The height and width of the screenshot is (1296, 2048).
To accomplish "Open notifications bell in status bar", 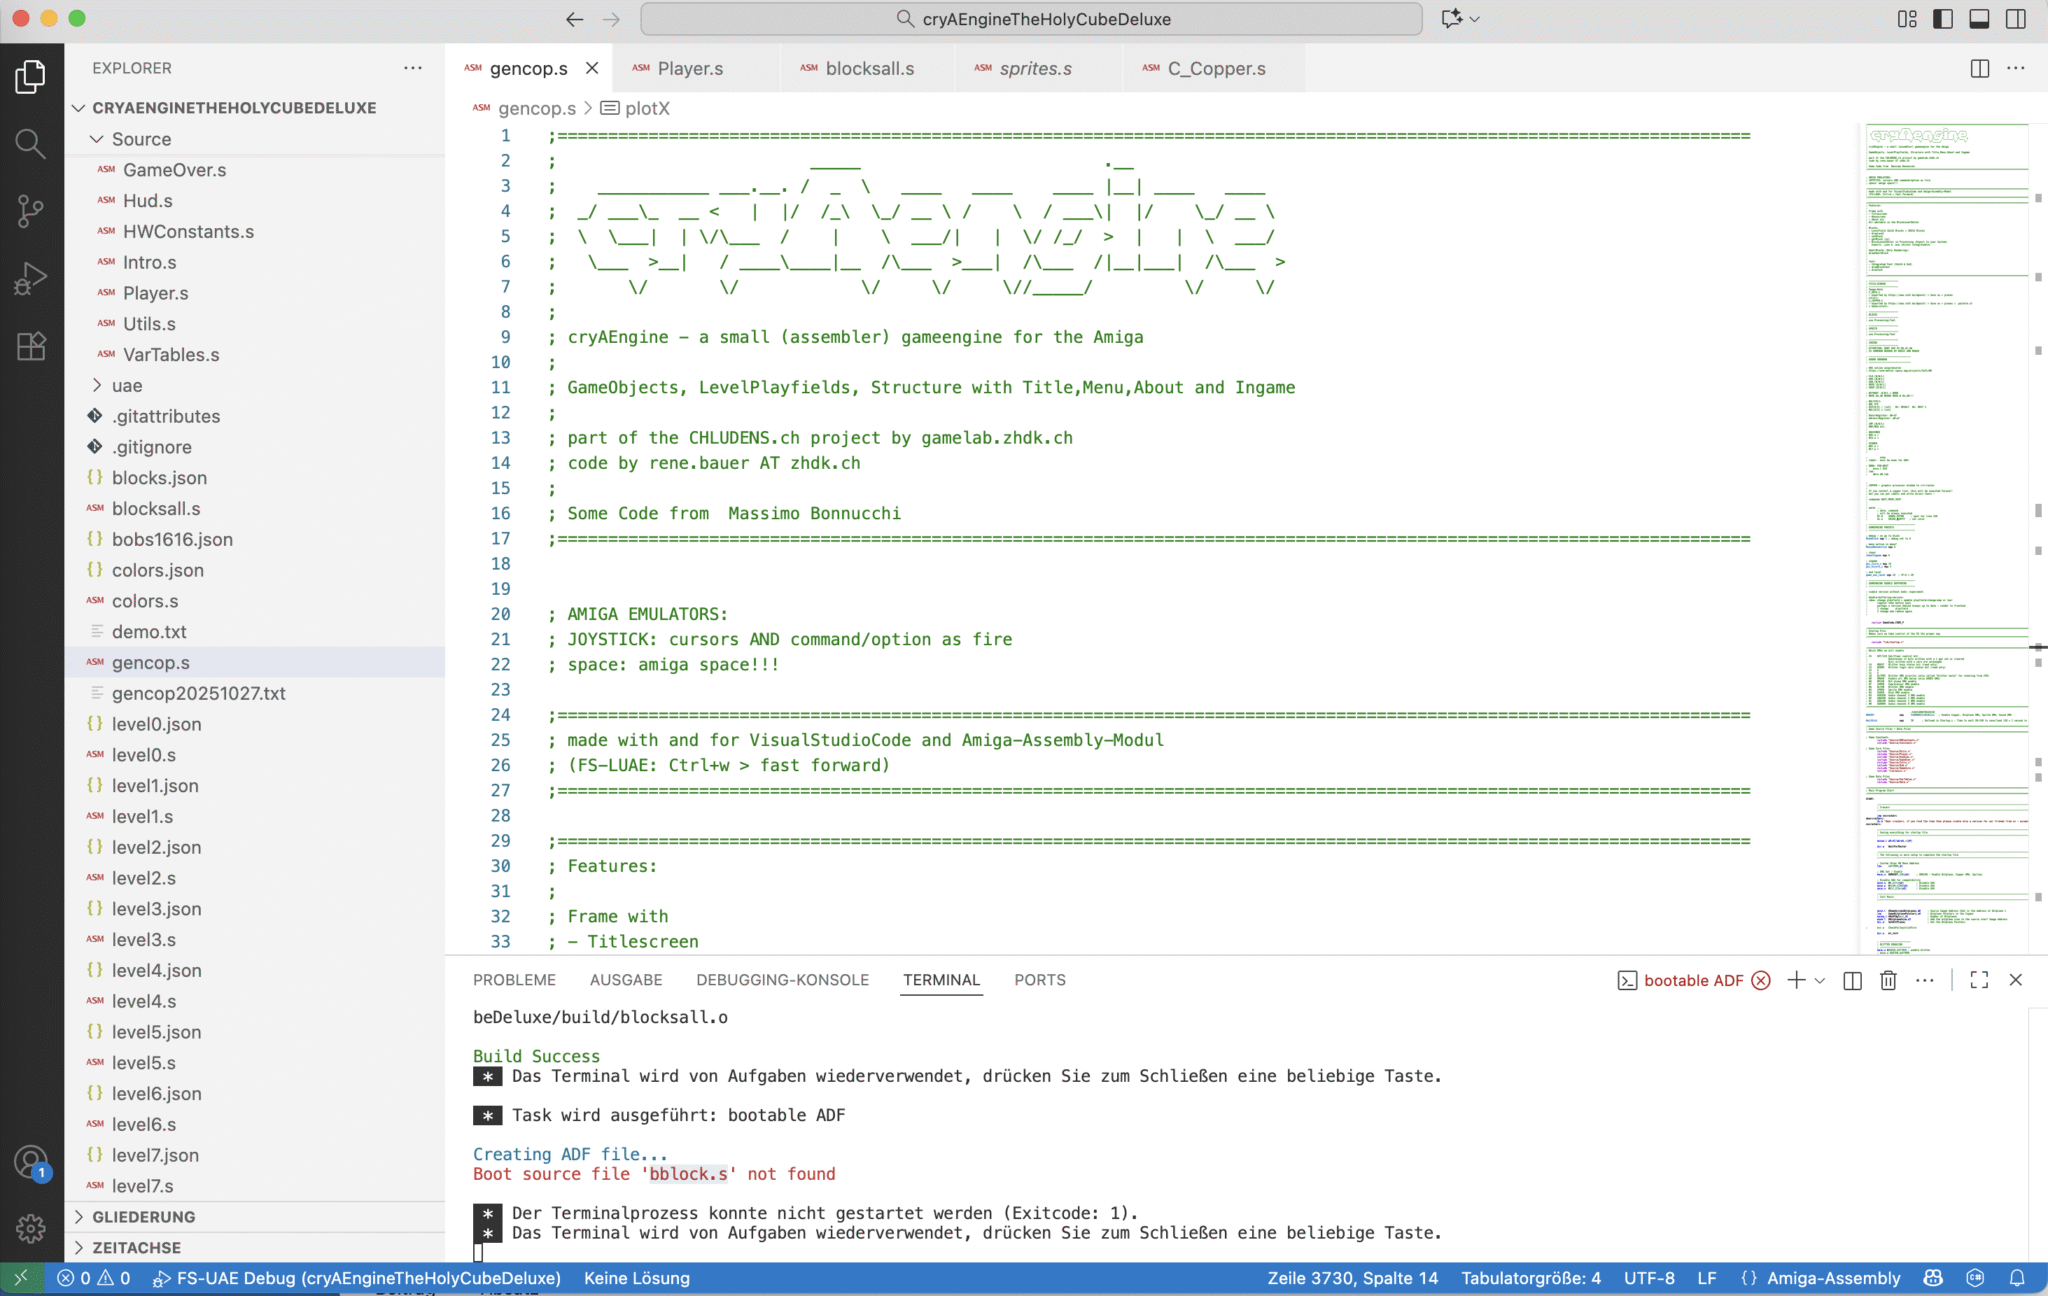I will 2017,1278.
